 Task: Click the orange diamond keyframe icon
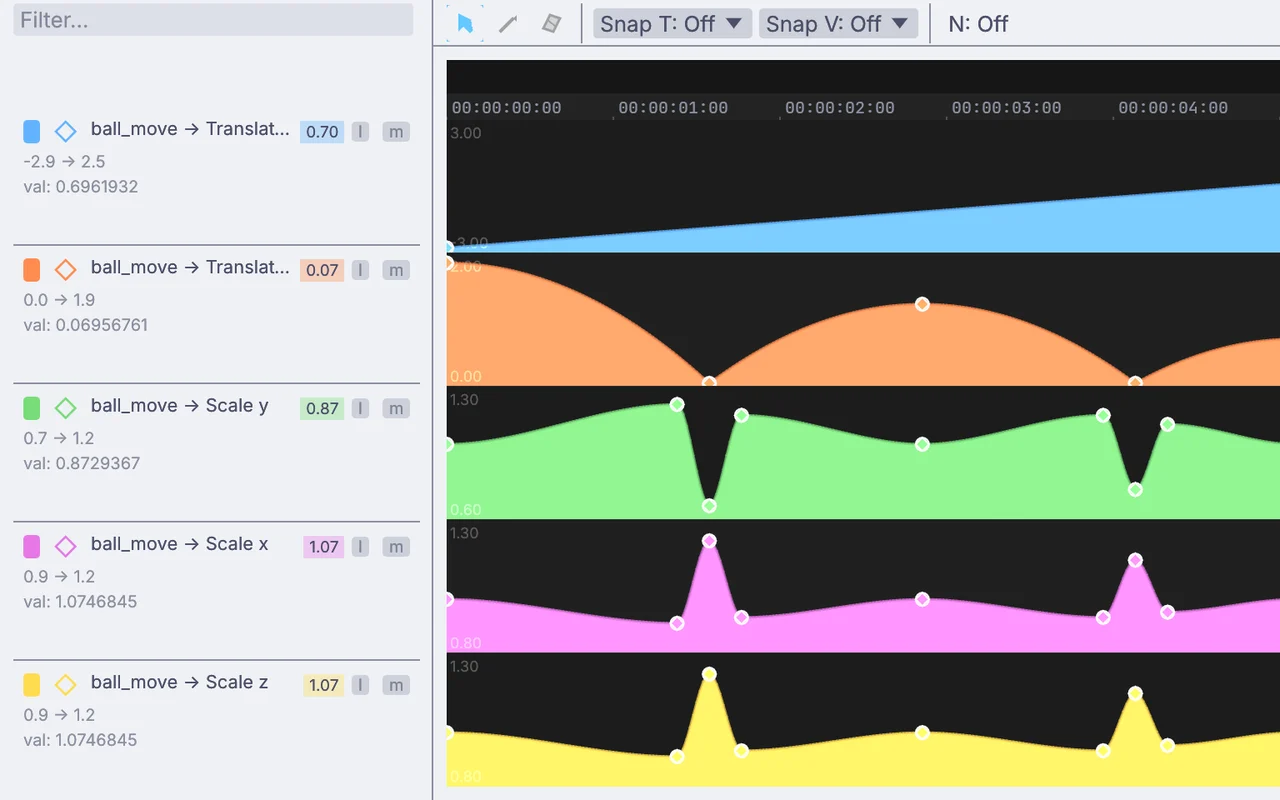click(x=65, y=270)
